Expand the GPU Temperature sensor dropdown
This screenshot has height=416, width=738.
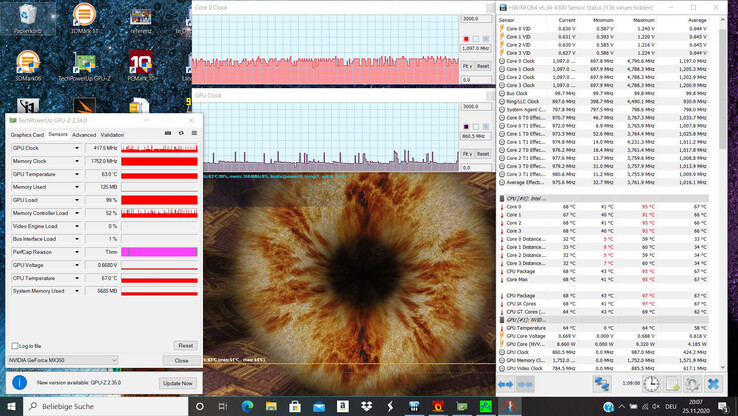pos(77,174)
